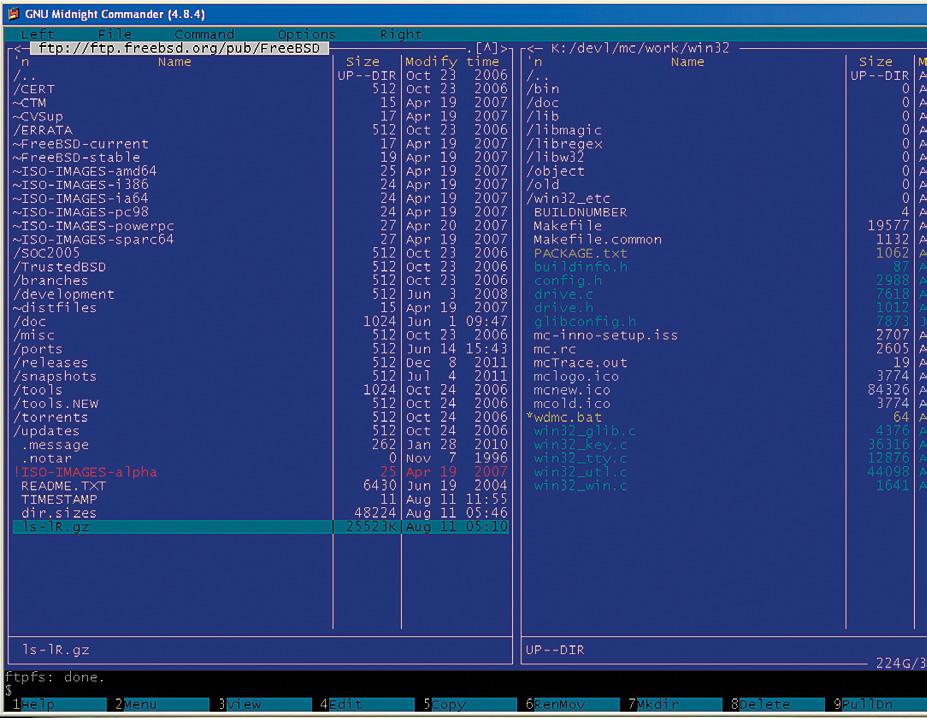
Task: Select the red !ISO-IMAGES-alpha entry
Action: click(x=85, y=472)
